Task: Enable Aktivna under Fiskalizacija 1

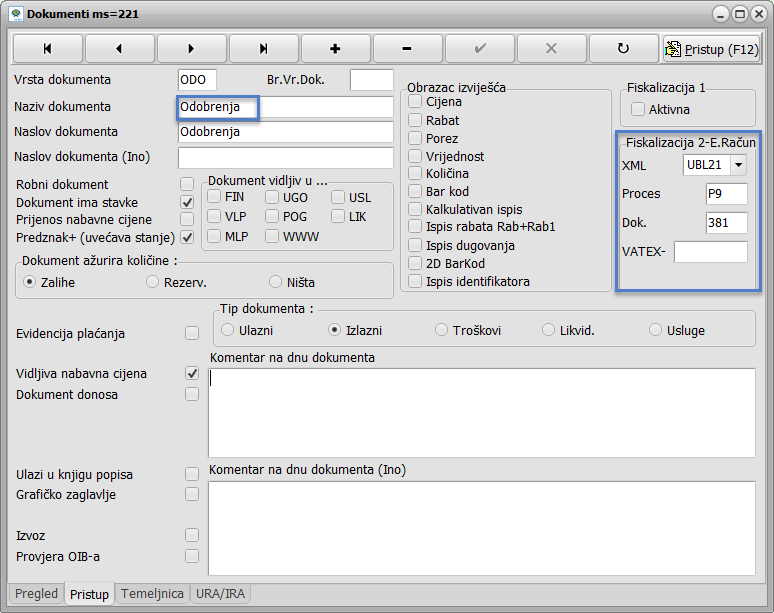Action: coord(638,109)
